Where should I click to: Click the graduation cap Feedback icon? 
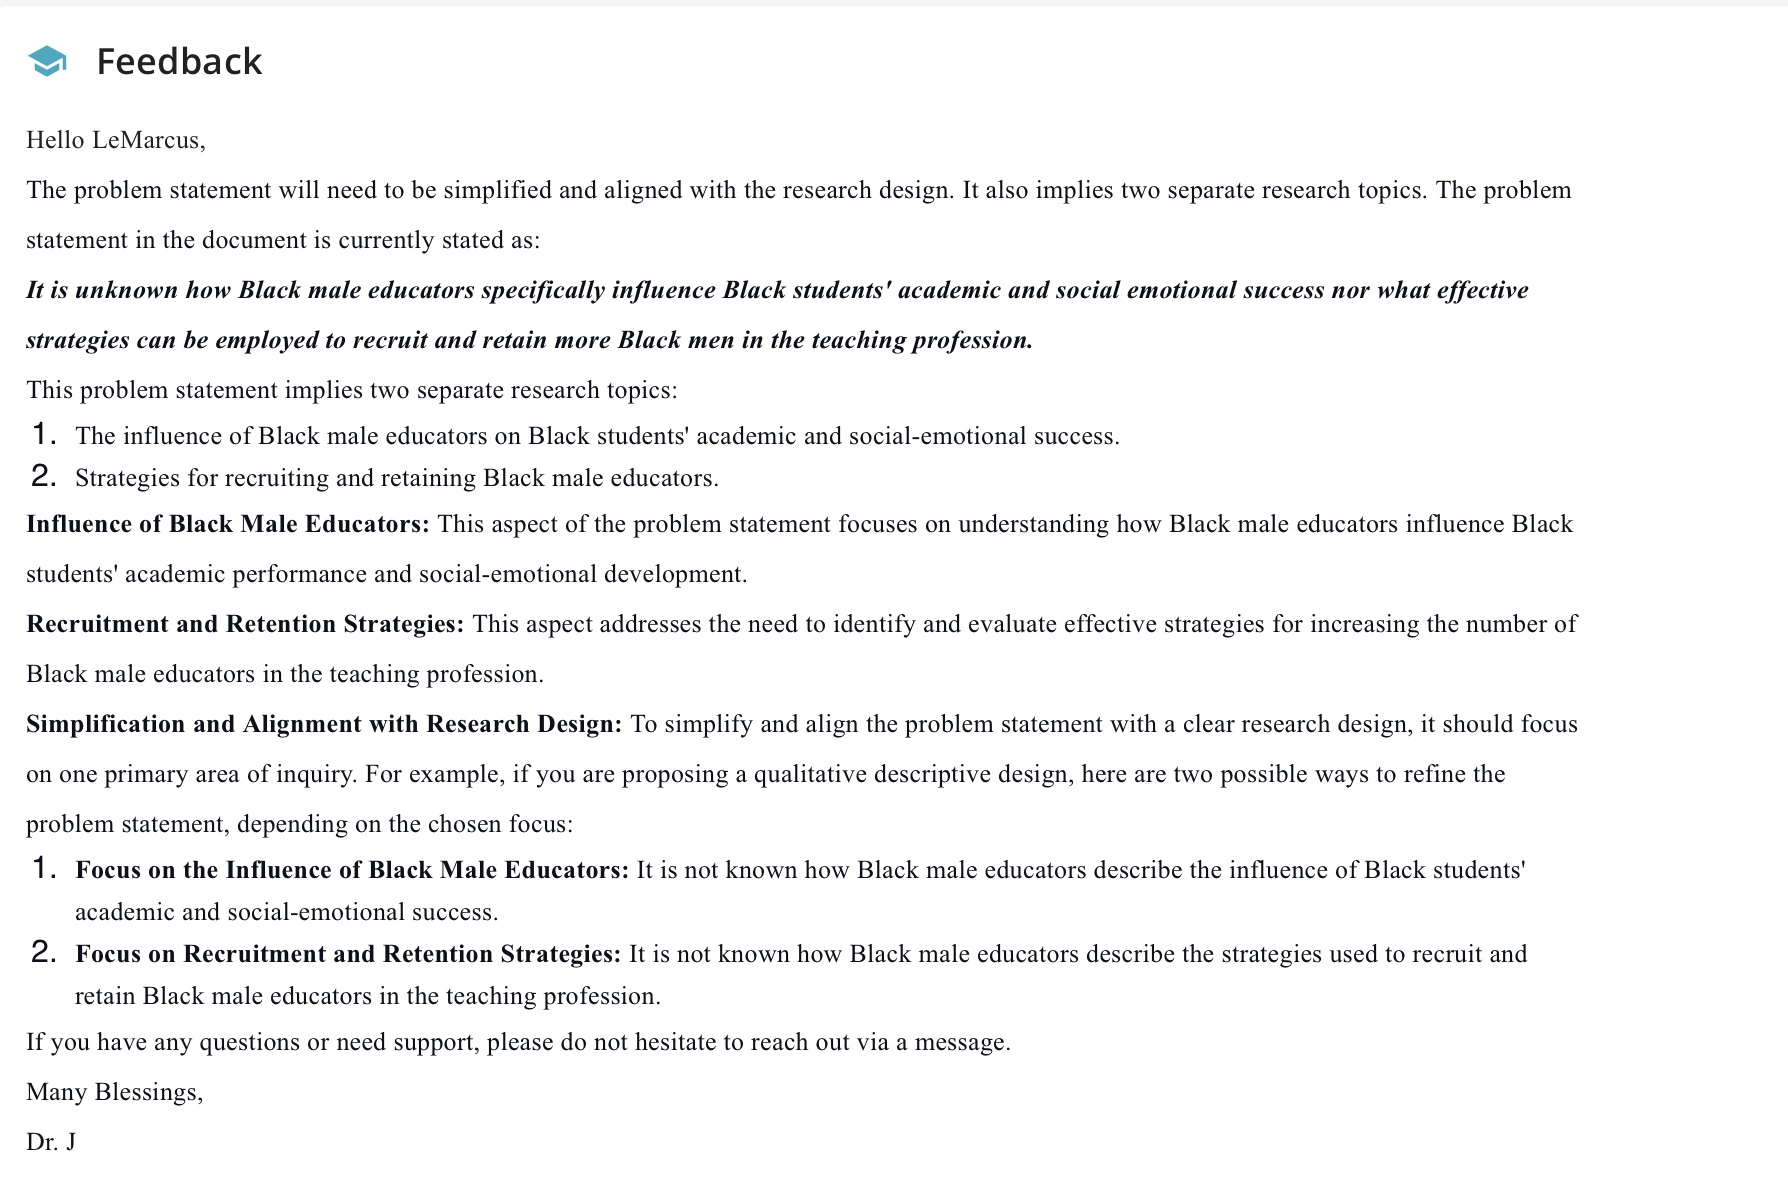coord(47,61)
